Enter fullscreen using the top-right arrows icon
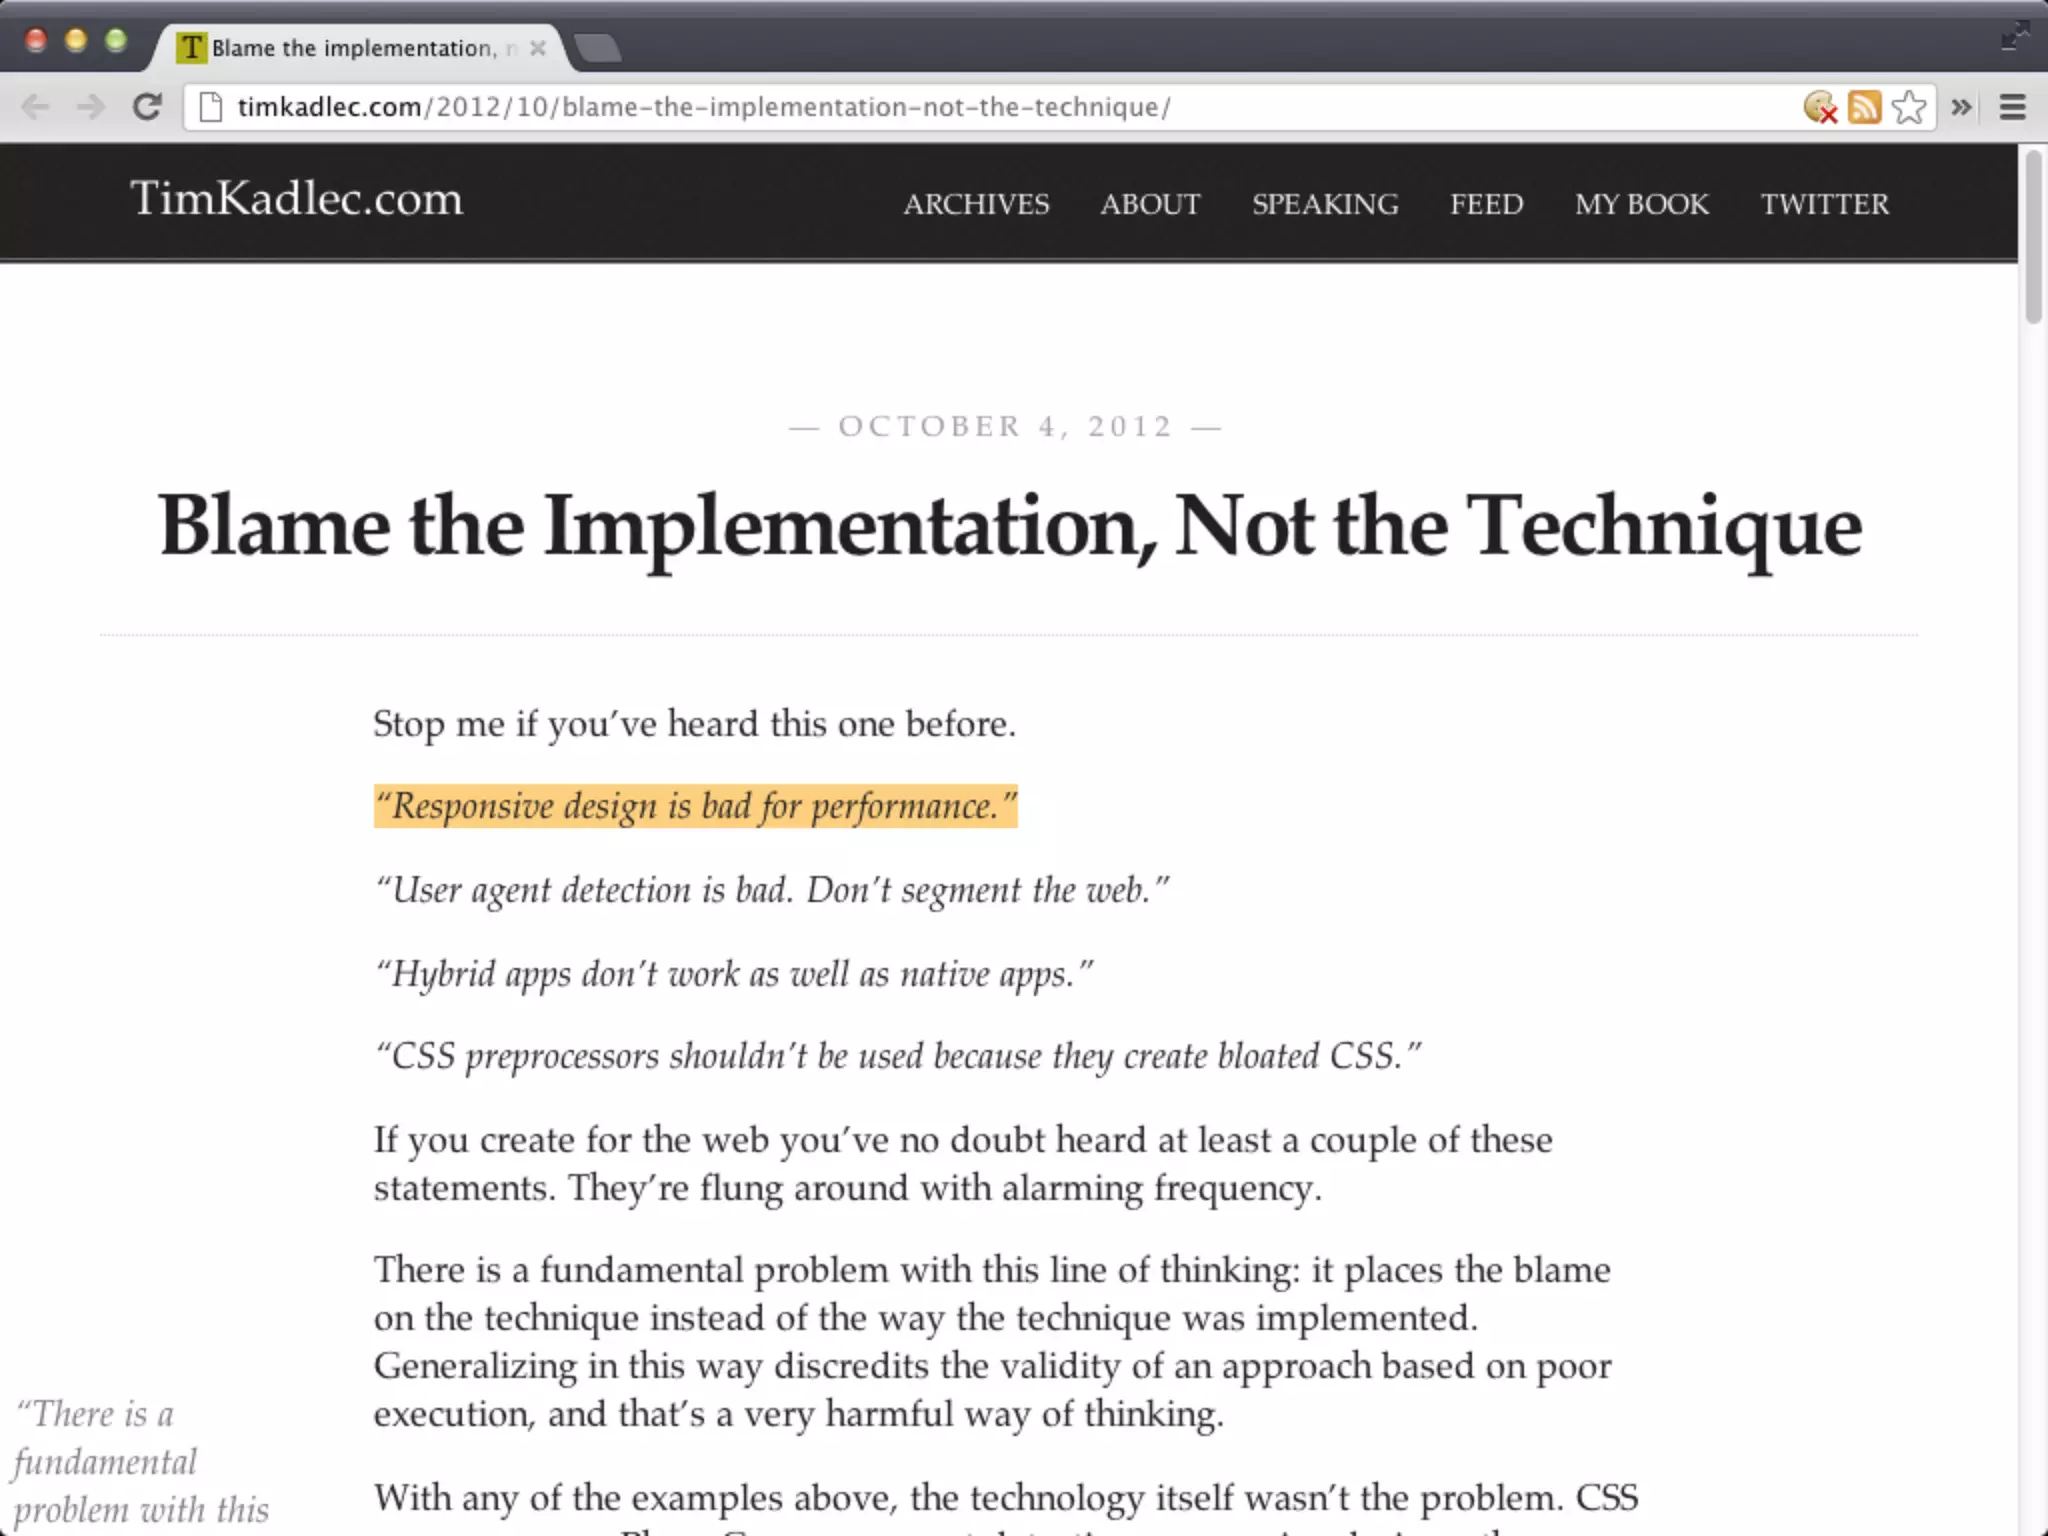Screen dimensions: 2048x1536 click(x=2014, y=38)
